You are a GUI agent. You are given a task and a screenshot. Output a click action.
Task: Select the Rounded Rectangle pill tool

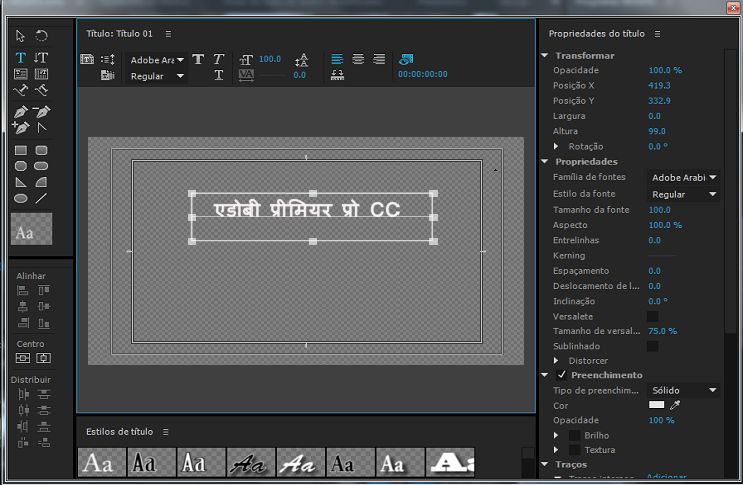pos(41,166)
